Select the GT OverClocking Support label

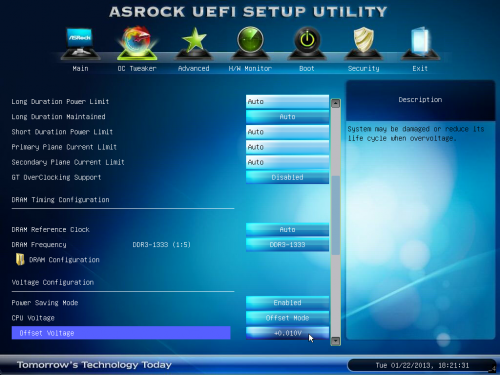point(56,177)
